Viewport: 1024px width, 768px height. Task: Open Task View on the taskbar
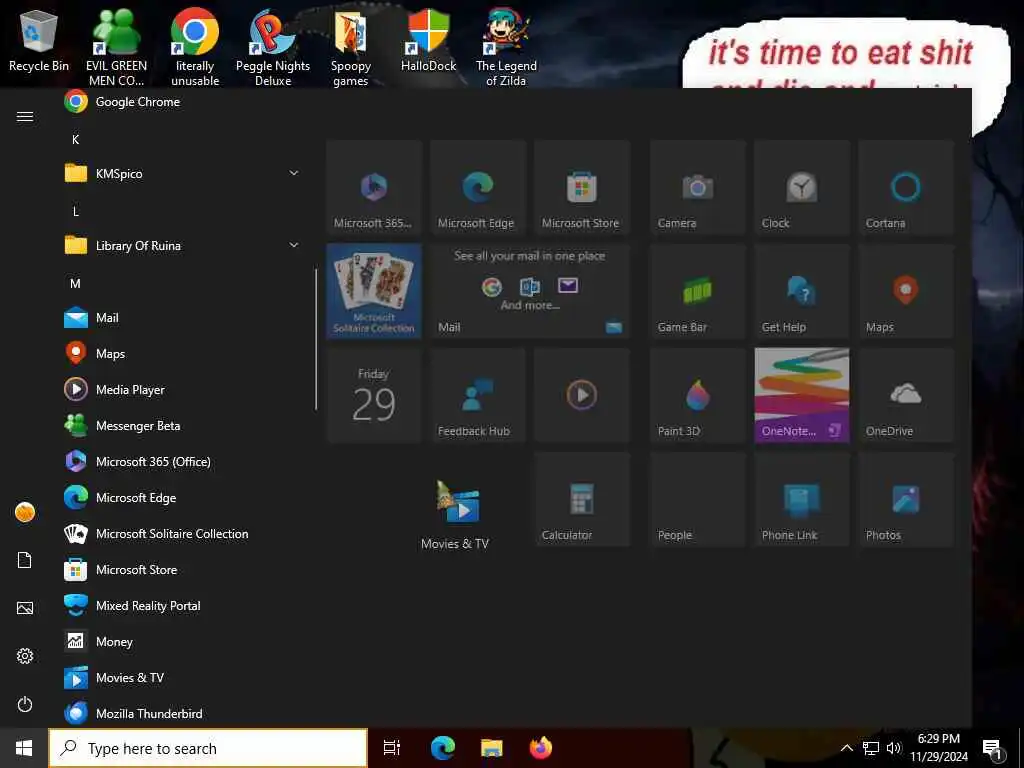click(392, 748)
